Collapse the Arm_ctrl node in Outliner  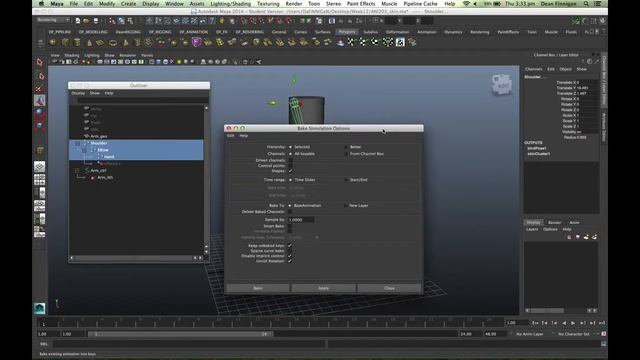coord(77,171)
